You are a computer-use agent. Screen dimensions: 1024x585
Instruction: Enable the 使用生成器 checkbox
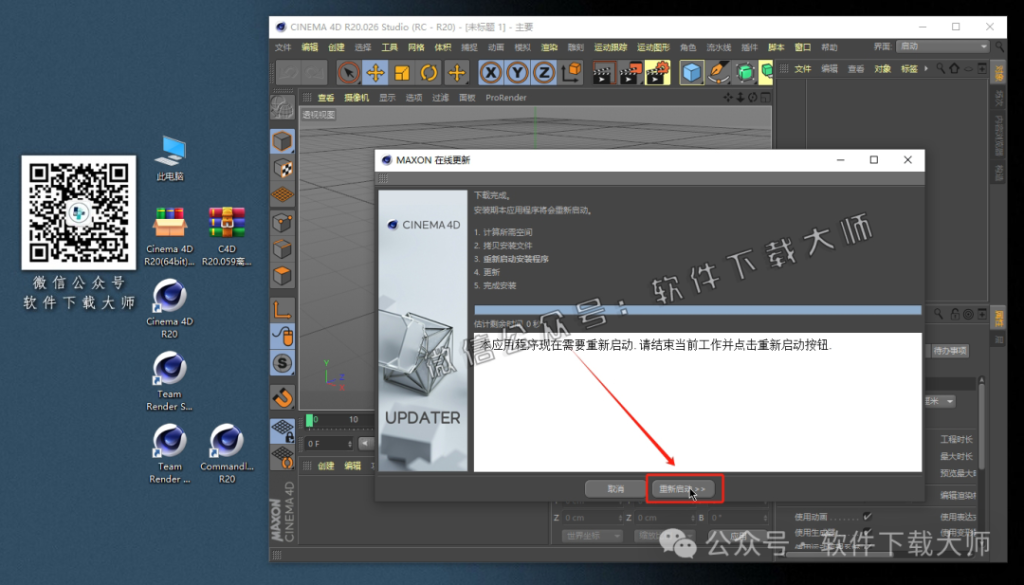(867, 531)
